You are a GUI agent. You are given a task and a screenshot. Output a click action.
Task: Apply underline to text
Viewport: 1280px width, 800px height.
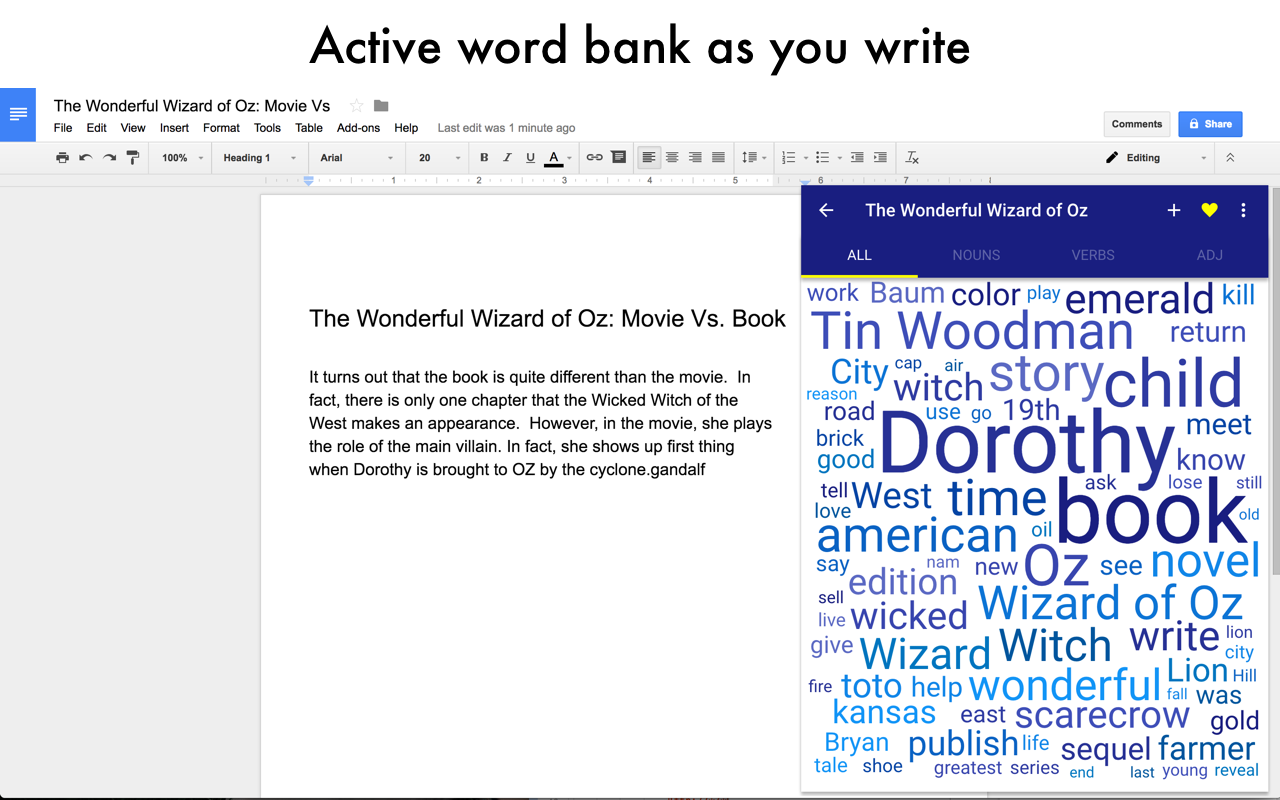(x=532, y=157)
